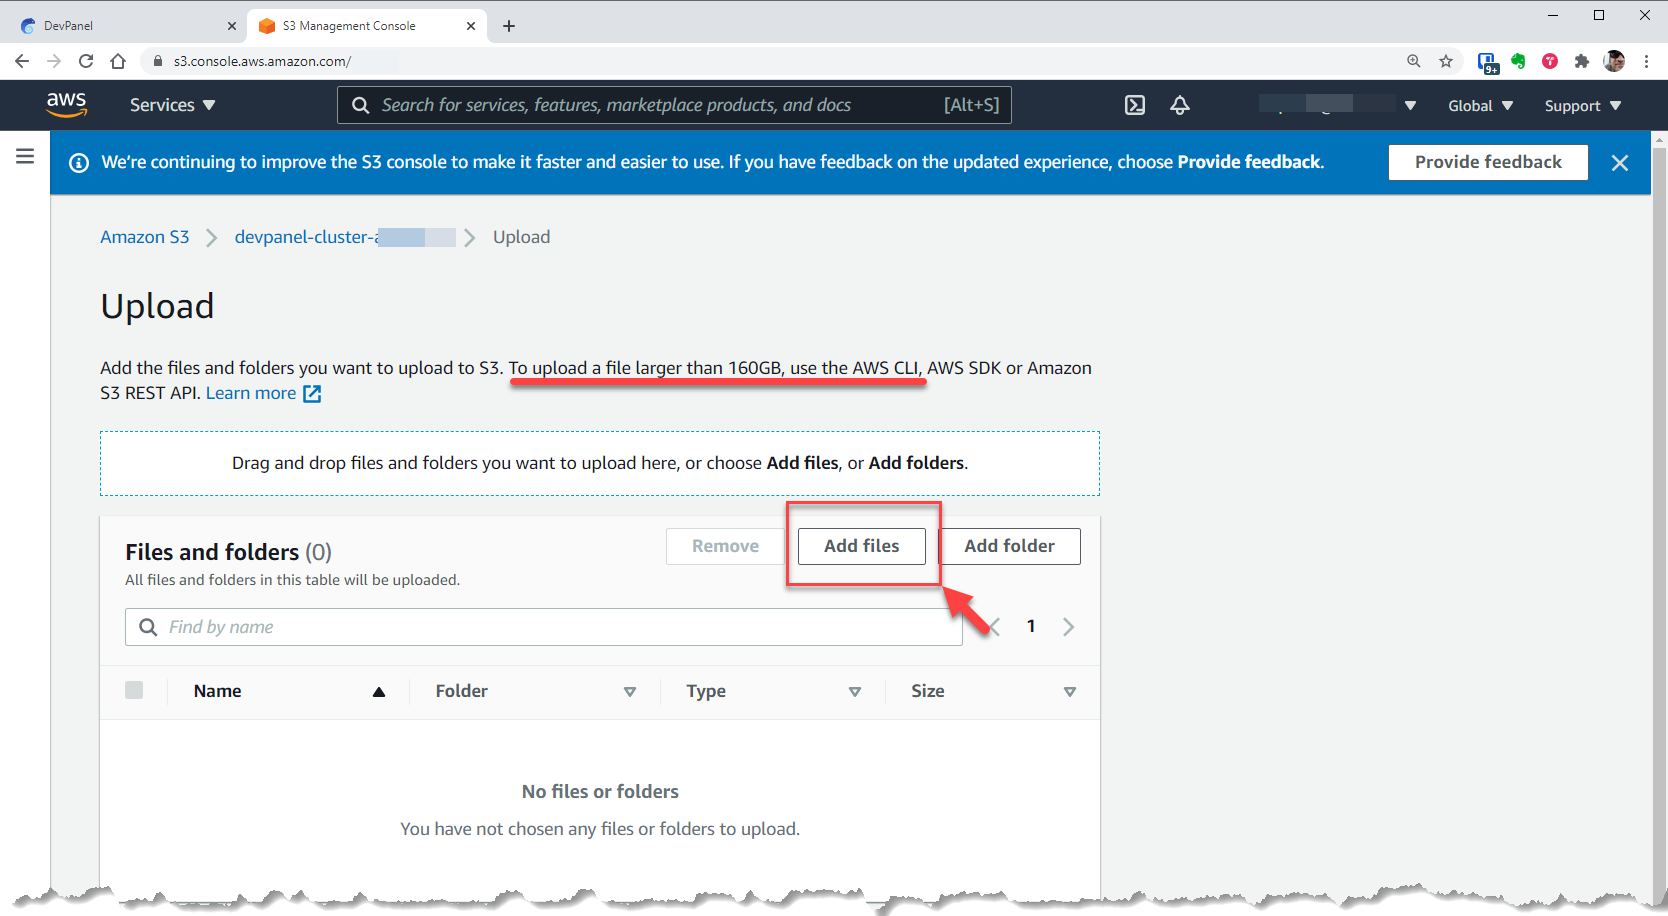The height and width of the screenshot is (916, 1668).
Task: Dismiss the S3 feedback banner
Action: [1620, 163]
